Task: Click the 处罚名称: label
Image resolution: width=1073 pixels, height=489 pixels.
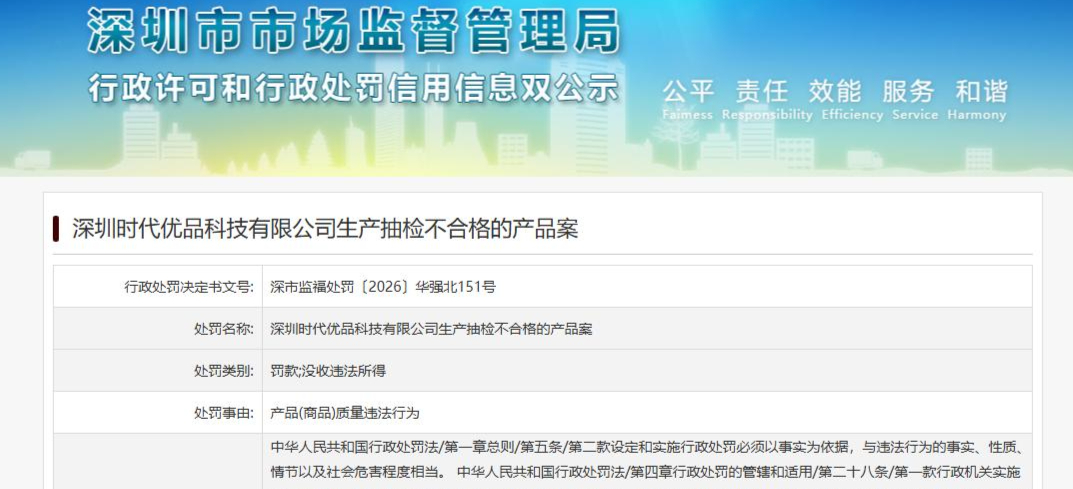Action: [223, 329]
